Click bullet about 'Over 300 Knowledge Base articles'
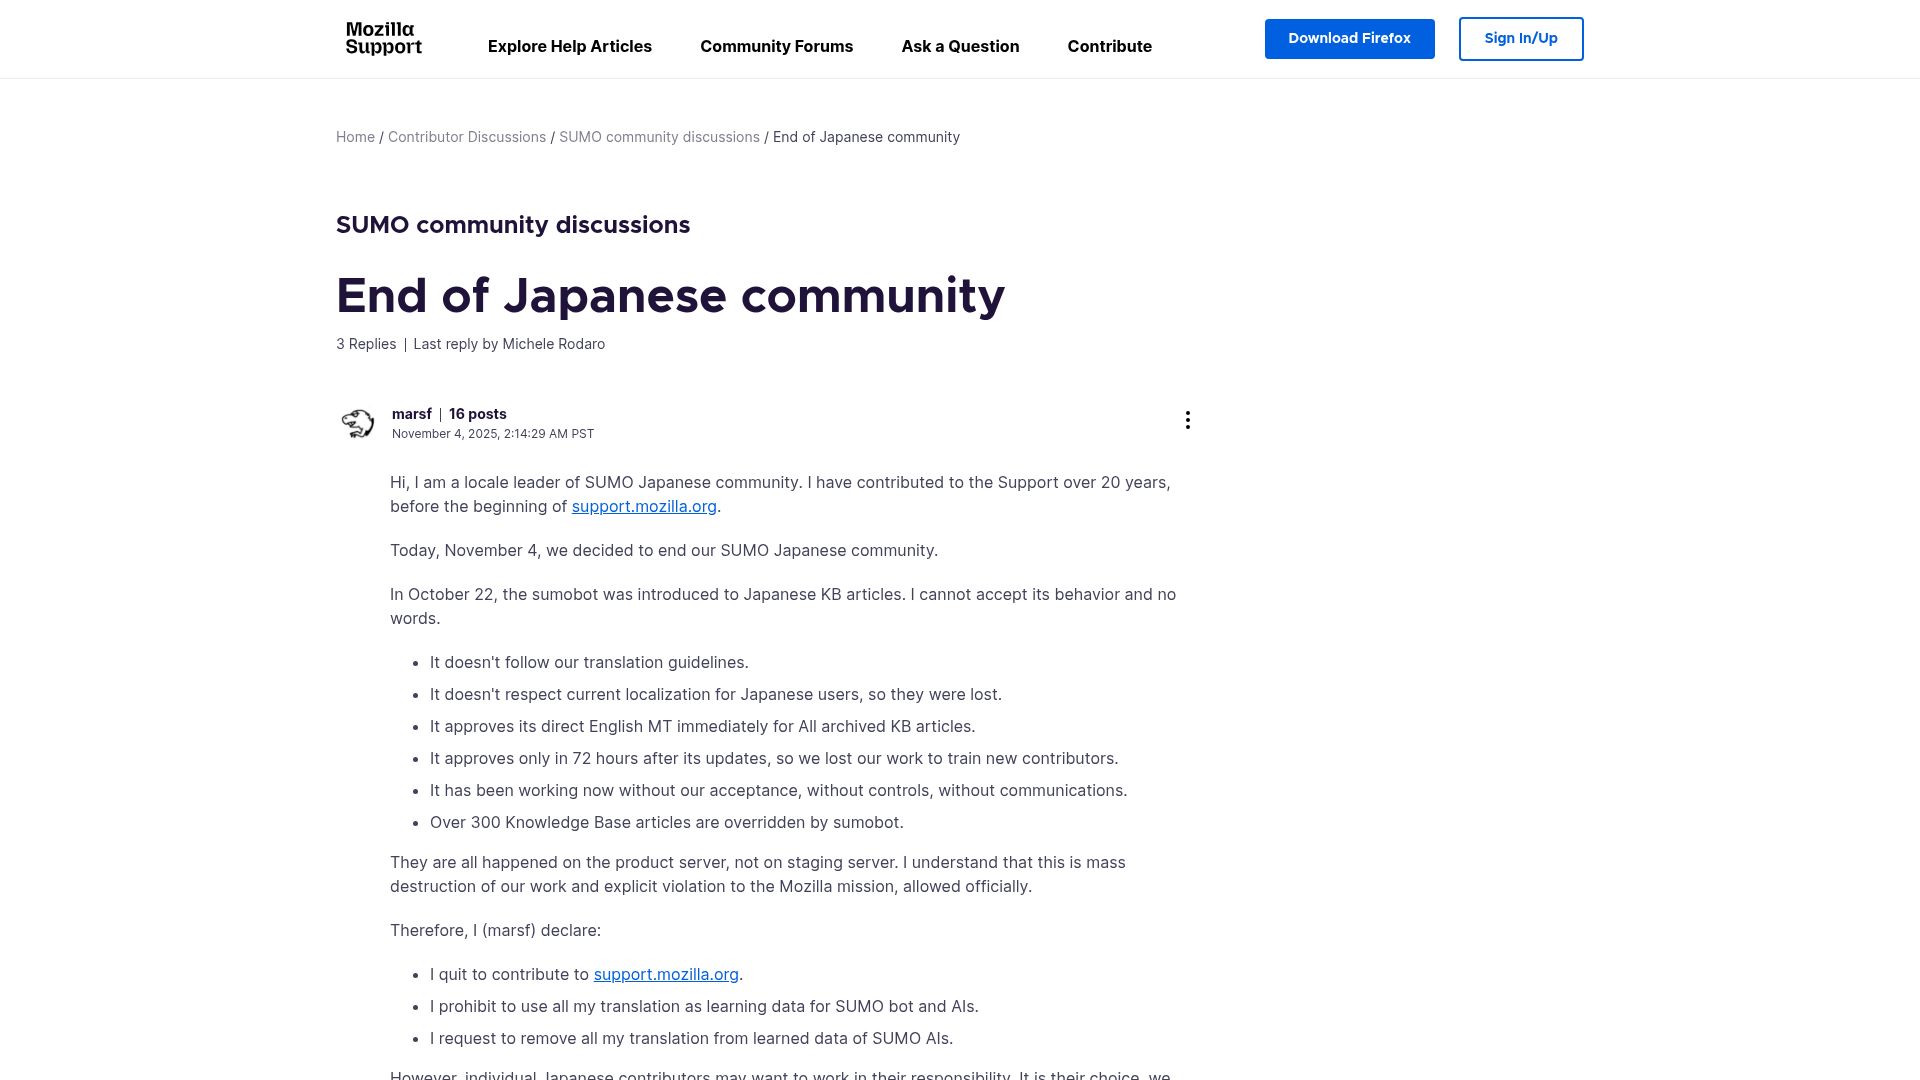The width and height of the screenshot is (1920, 1080). coord(667,822)
